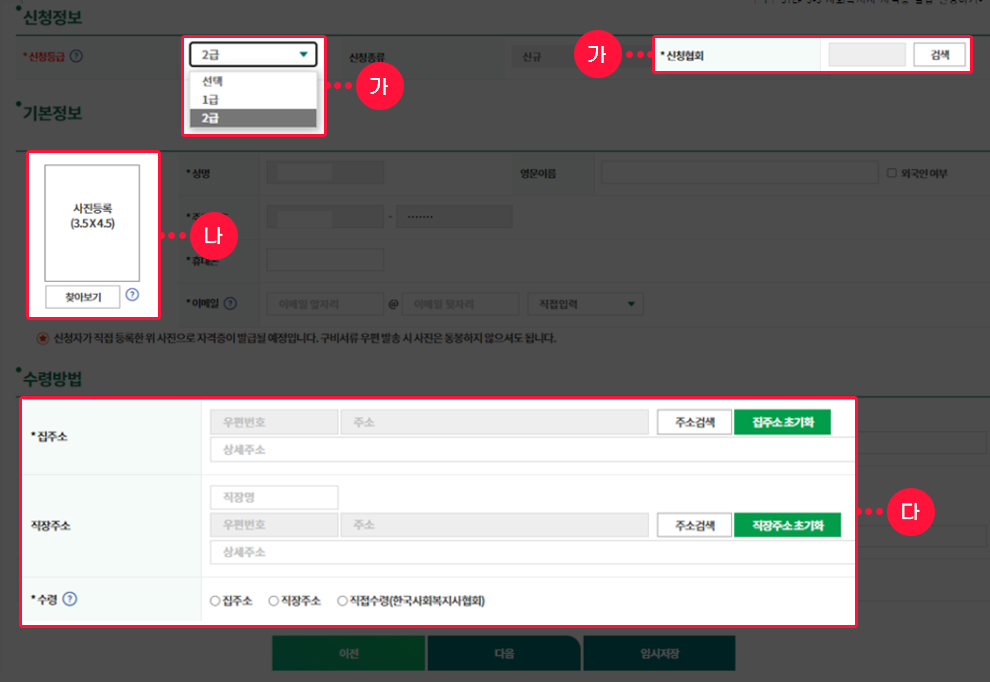The height and width of the screenshot is (682, 990).
Task: Reset work address via 직장주소 초기화
Action: [x=790, y=524]
